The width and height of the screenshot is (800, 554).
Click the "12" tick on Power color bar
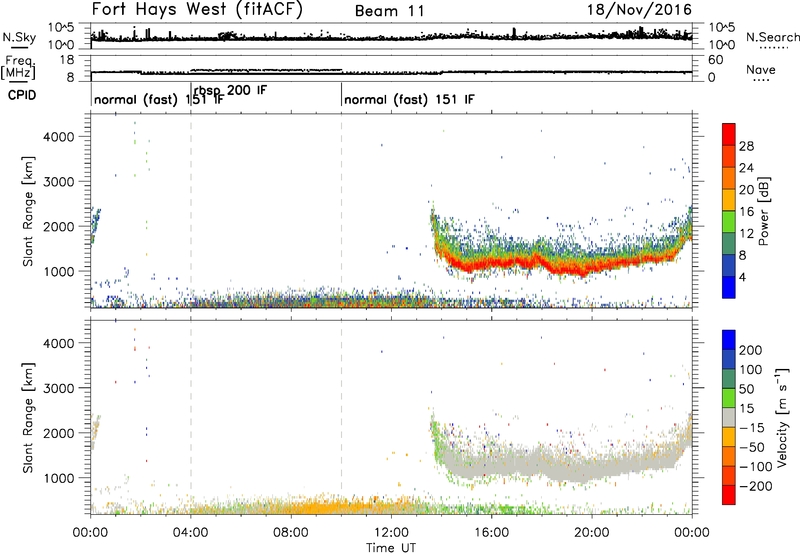coord(746,234)
